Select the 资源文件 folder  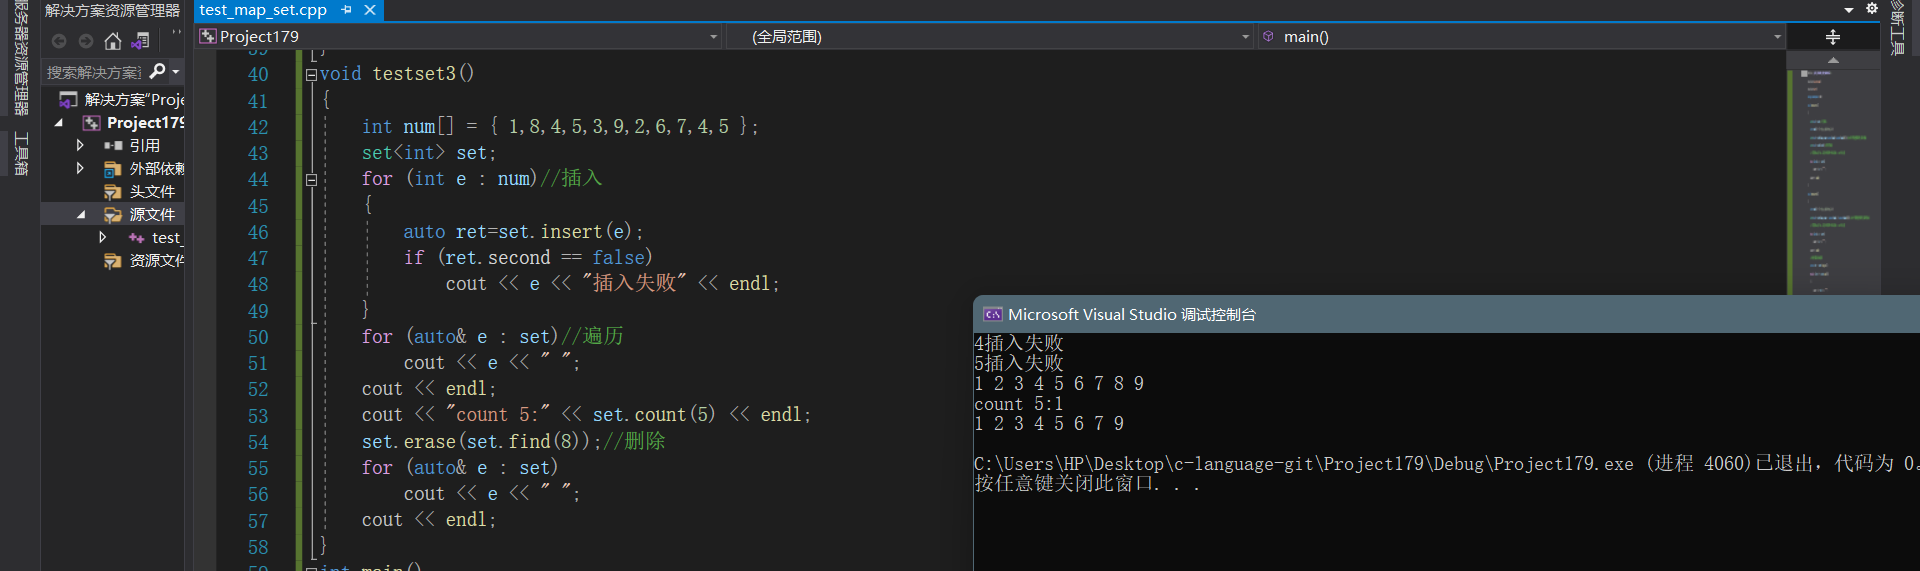[144, 260]
